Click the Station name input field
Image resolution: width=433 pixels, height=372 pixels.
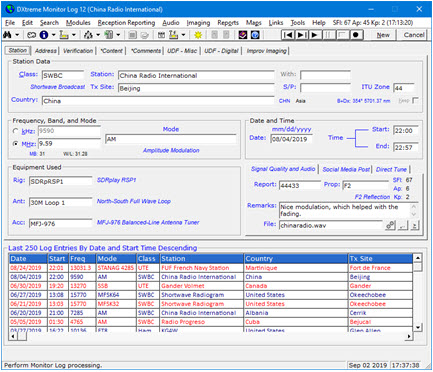(x=196, y=76)
